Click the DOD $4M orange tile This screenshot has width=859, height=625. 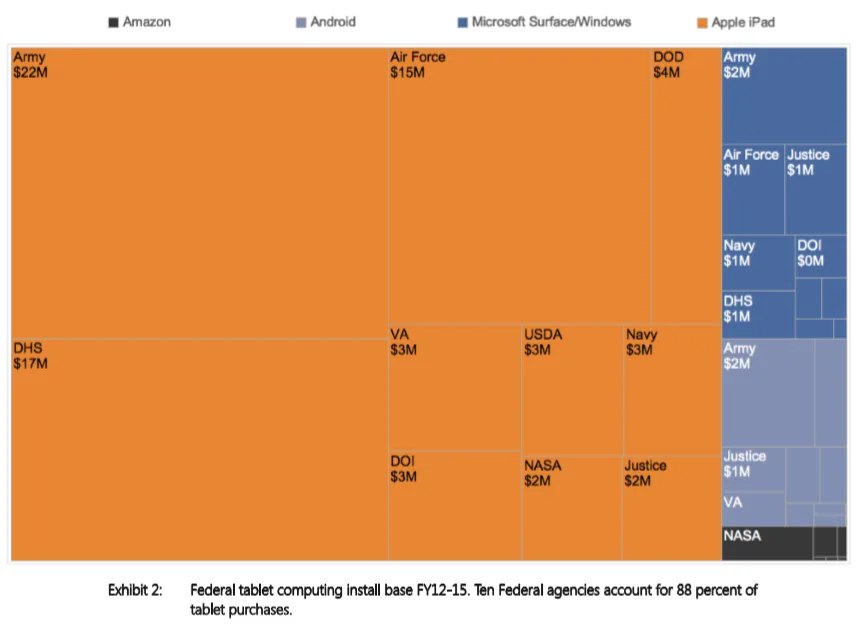click(x=686, y=186)
